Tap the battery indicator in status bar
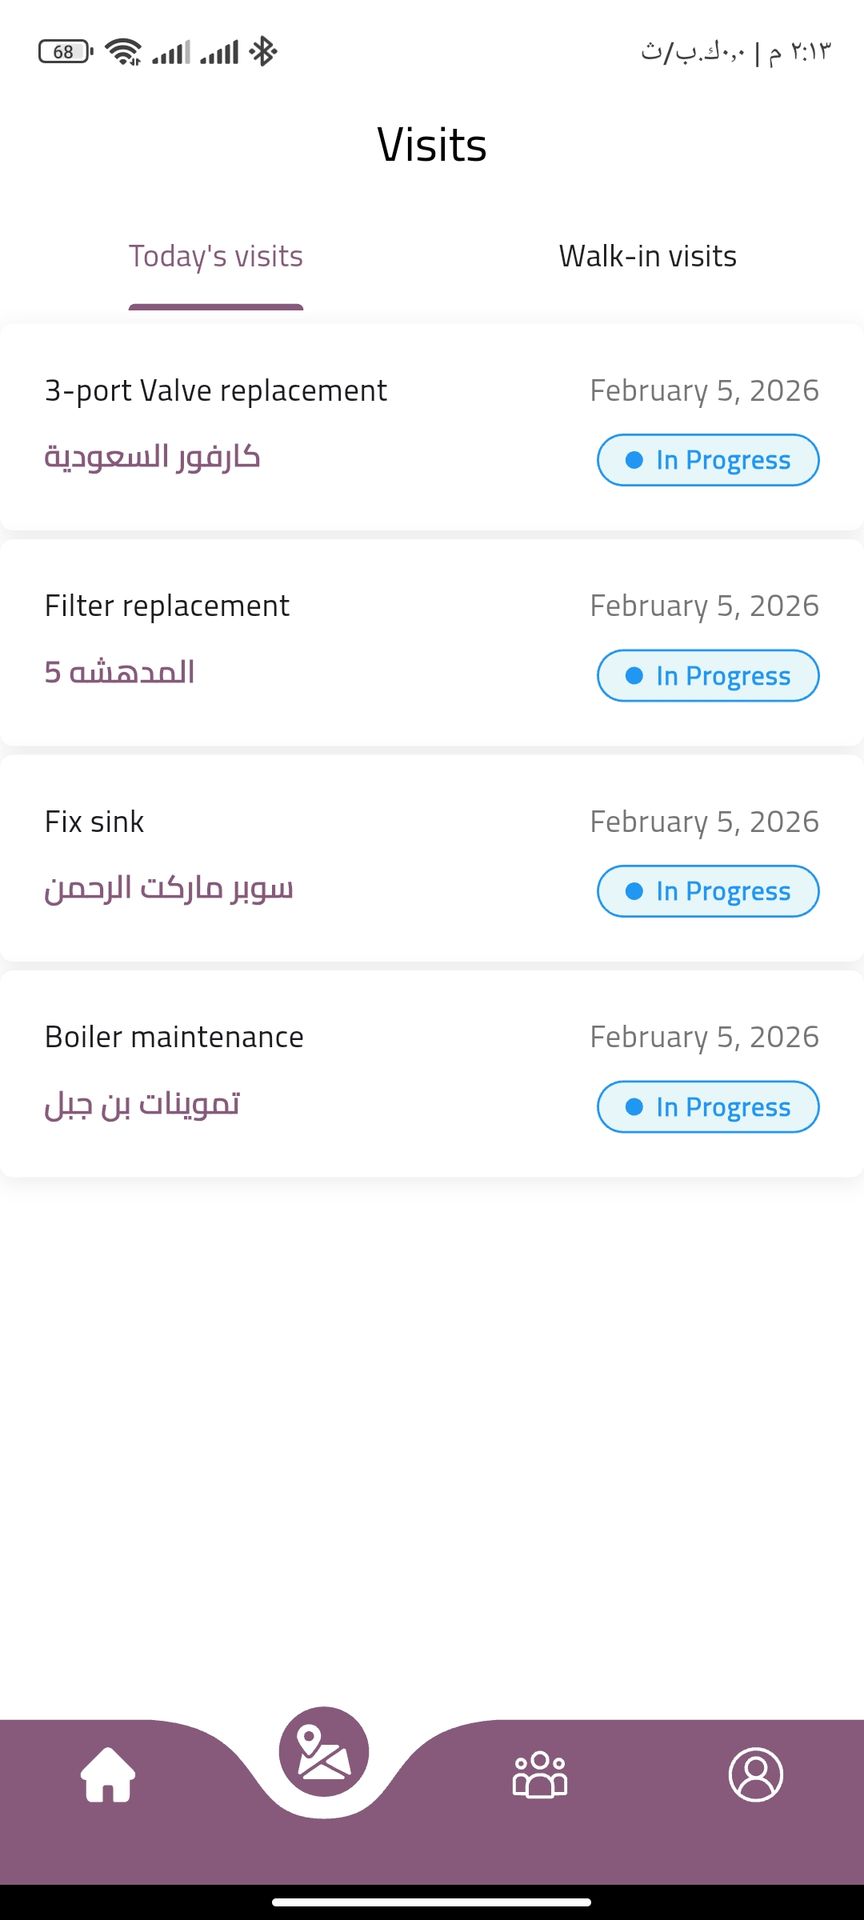864x1920 pixels. 65,52
